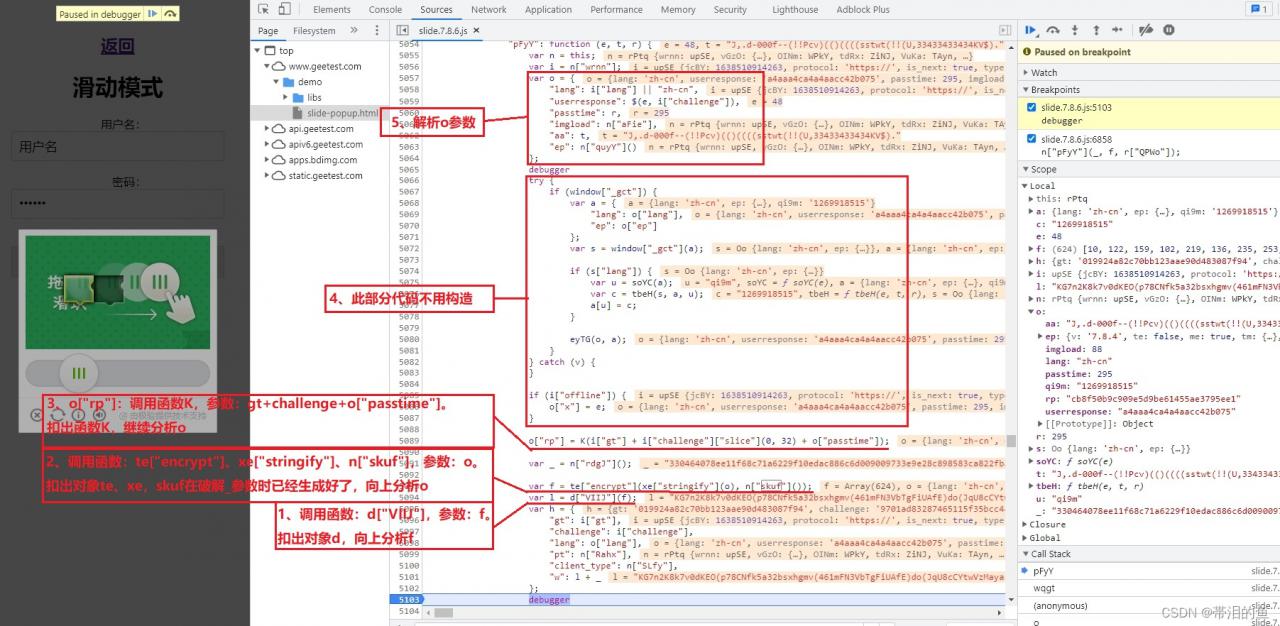Screen dimensions: 1280x626
Task: Switch to the Network tab
Action: click(x=488, y=9)
